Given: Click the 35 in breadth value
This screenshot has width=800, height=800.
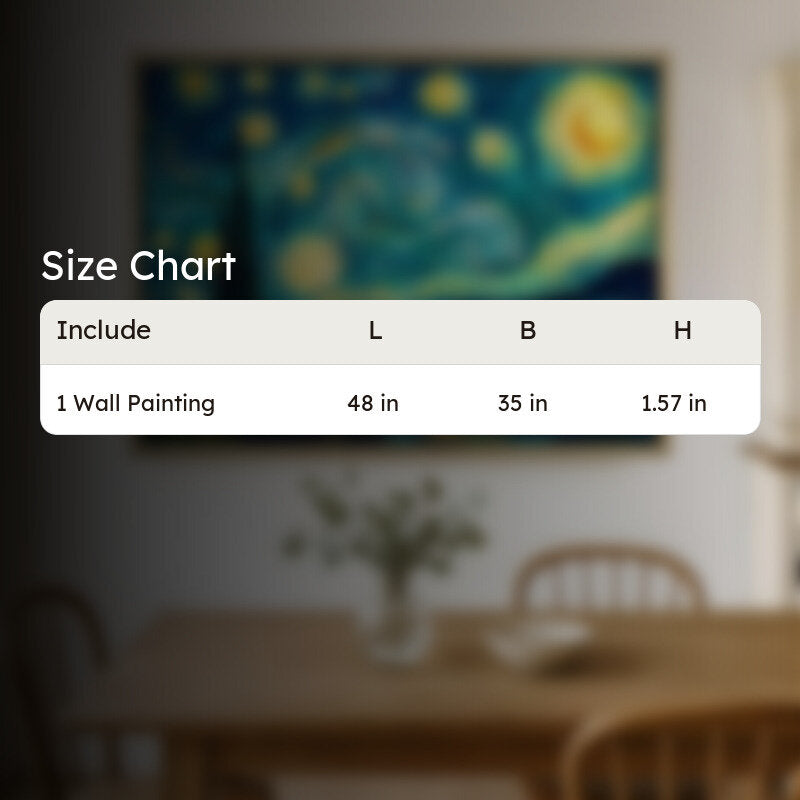Looking at the screenshot, I should pyautogui.click(x=523, y=403).
